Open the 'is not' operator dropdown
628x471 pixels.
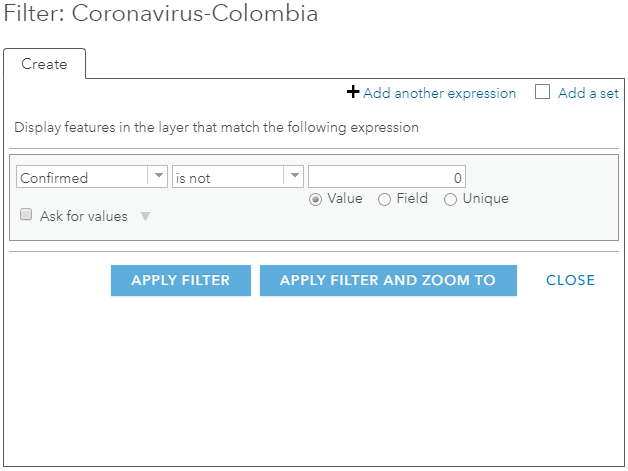(x=228, y=177)
